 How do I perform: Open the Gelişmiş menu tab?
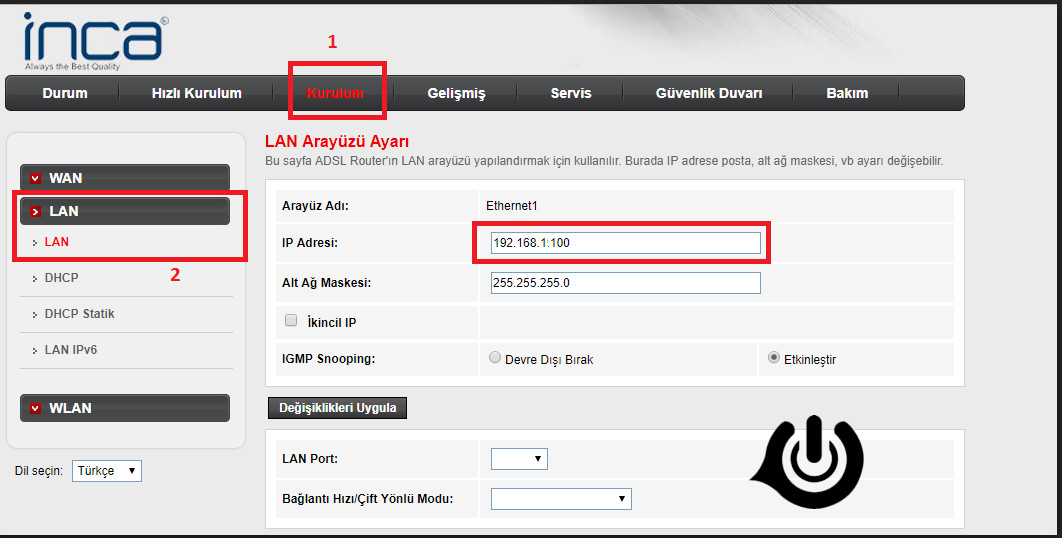tap(456, 93)
